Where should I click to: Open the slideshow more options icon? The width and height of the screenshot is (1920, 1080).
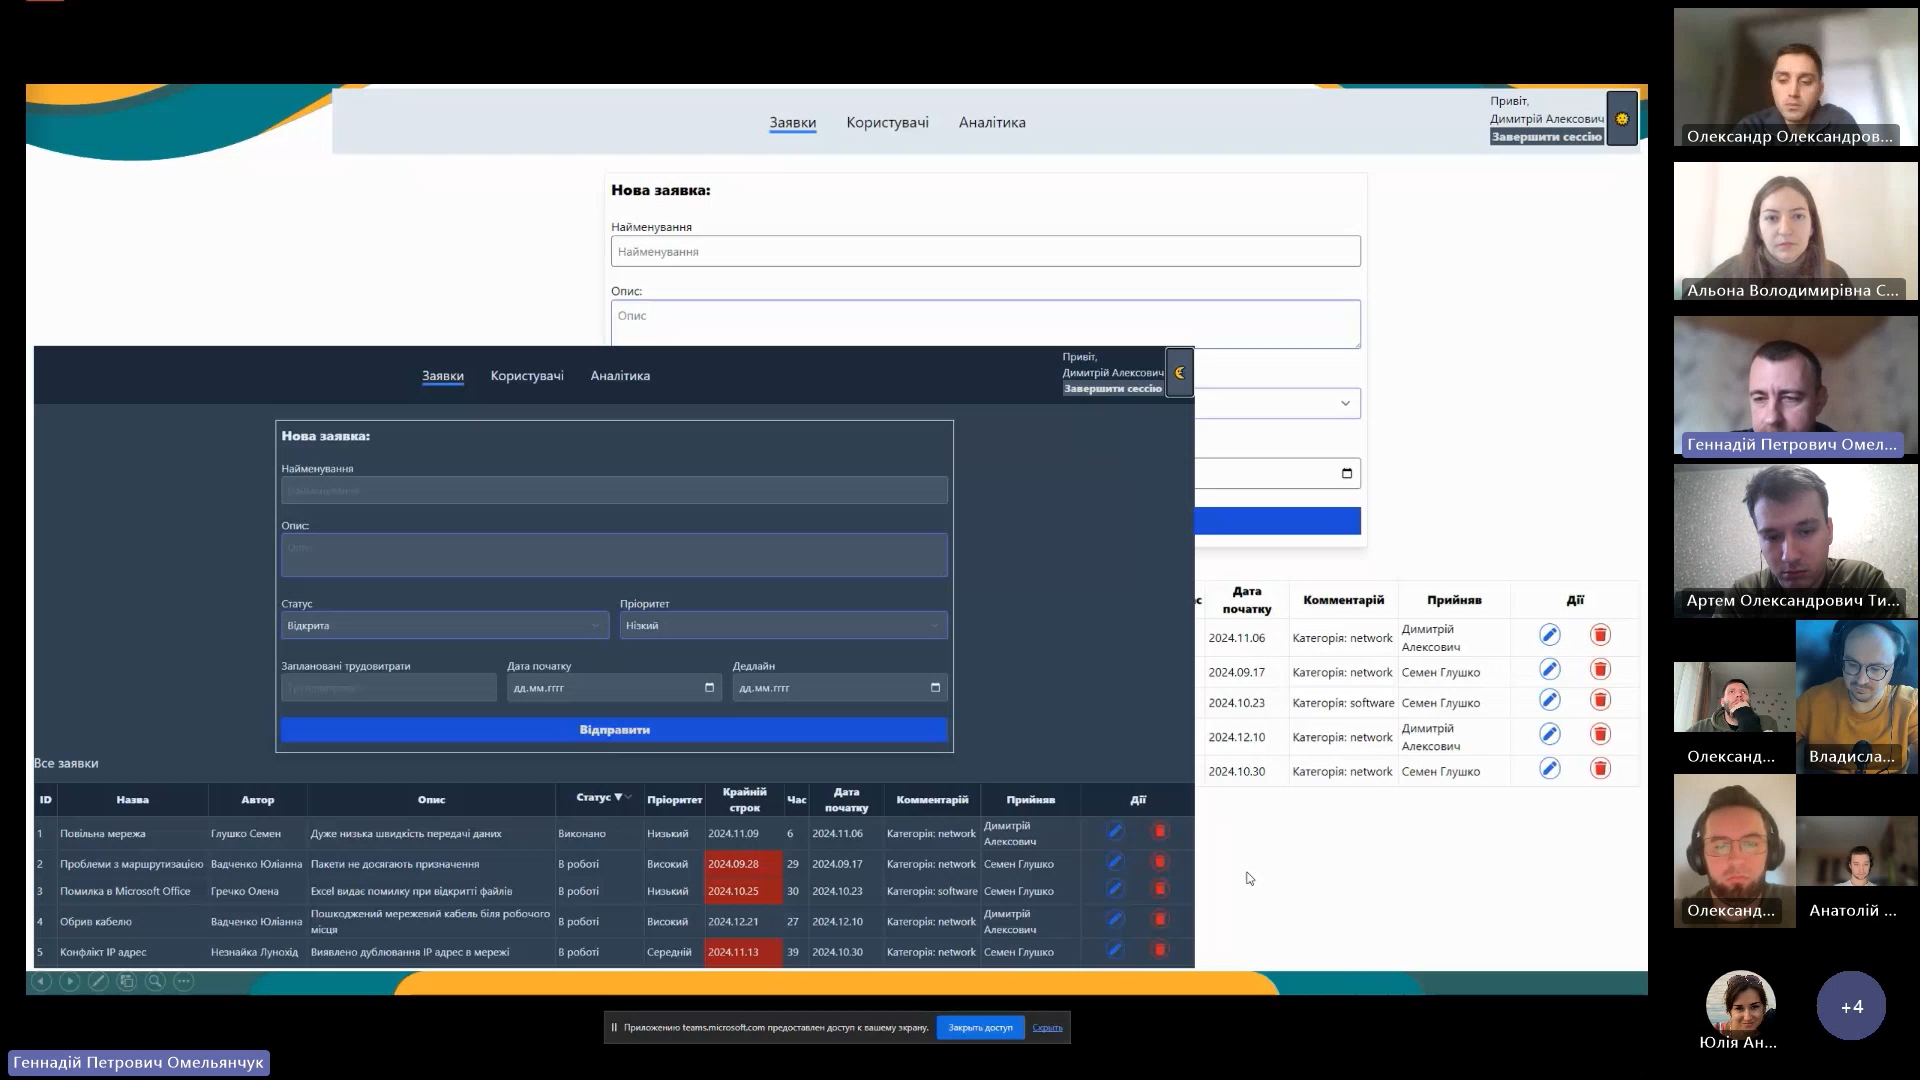[184, 981]
